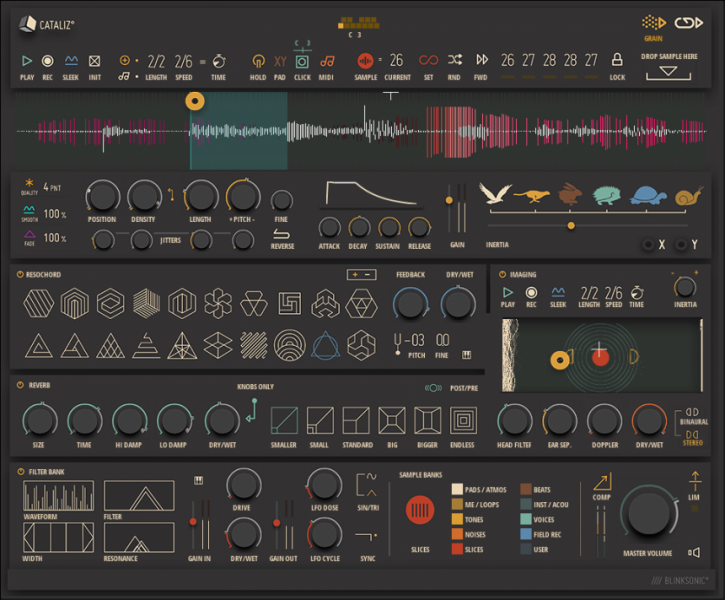
Task: Select the FIELD REC sample bank swatch
Action: click(526, 534)
